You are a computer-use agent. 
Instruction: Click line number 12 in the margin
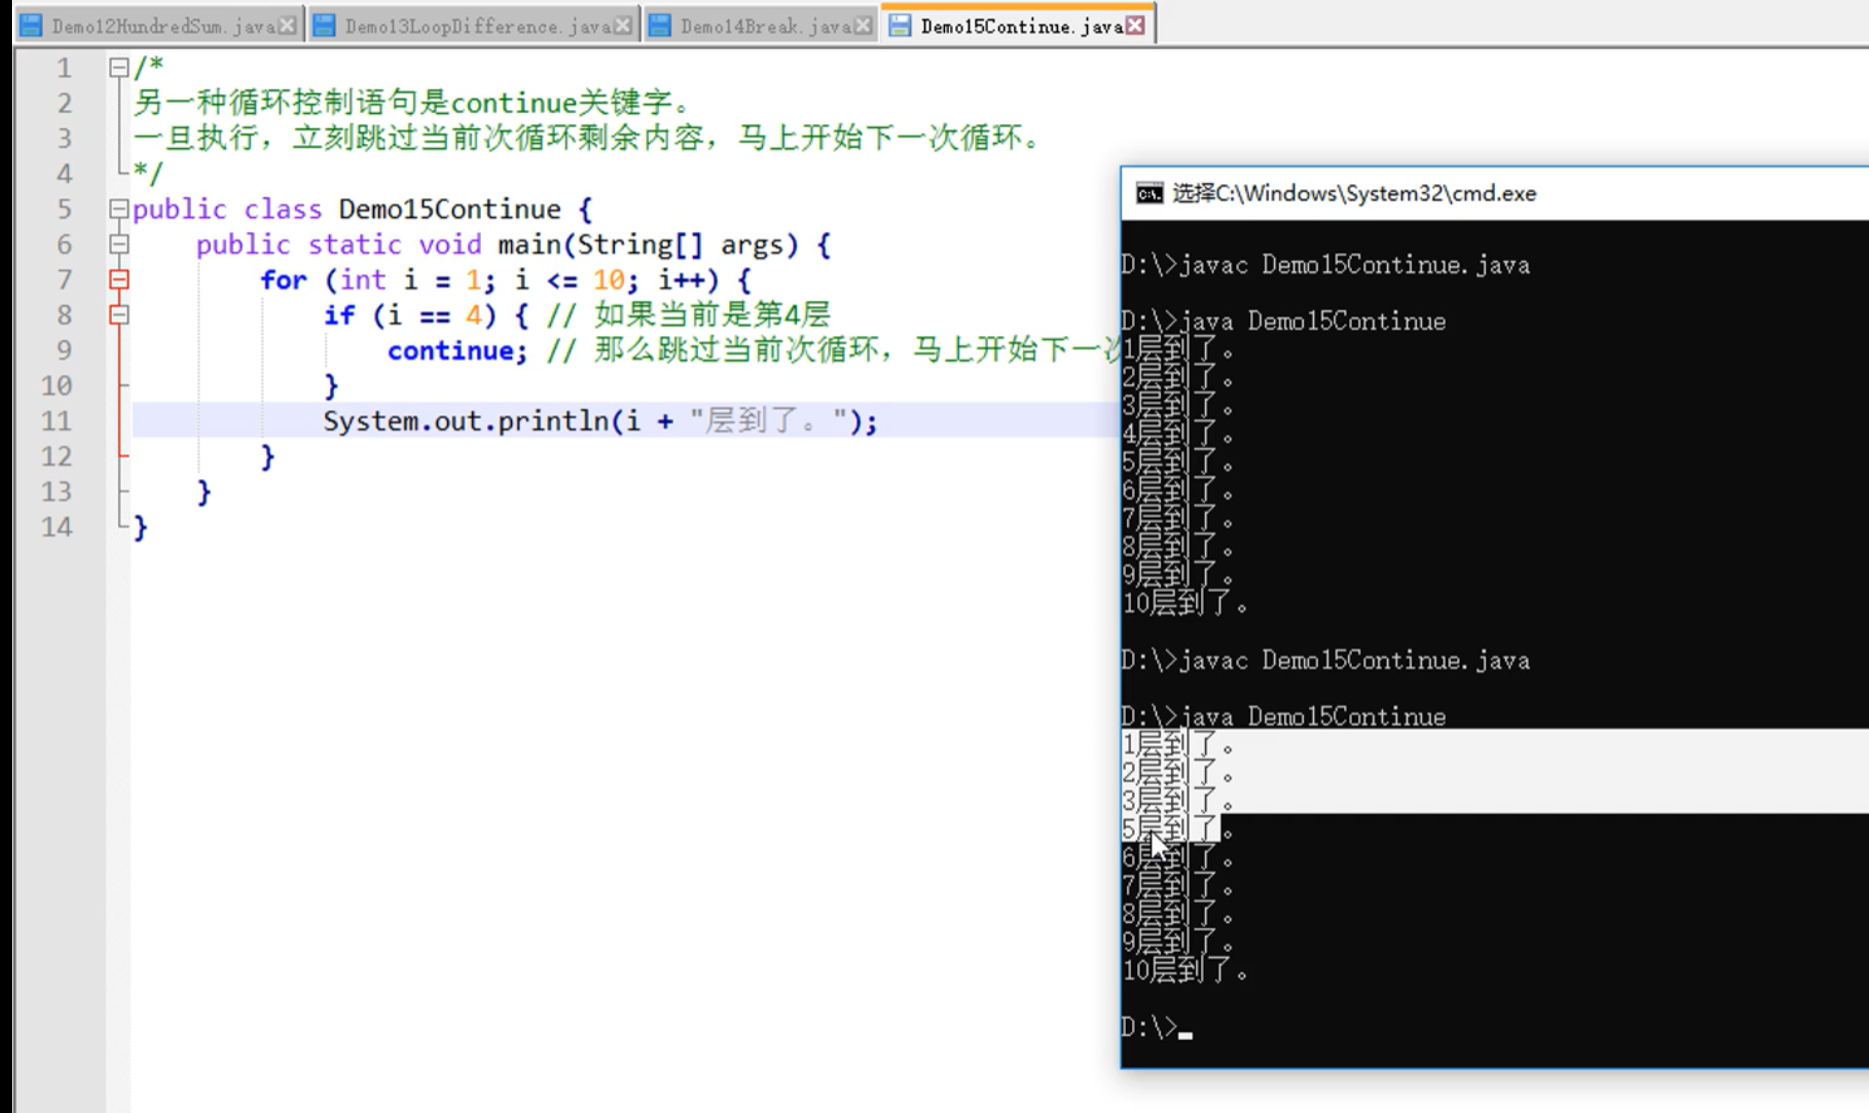(x=56, y=456)
